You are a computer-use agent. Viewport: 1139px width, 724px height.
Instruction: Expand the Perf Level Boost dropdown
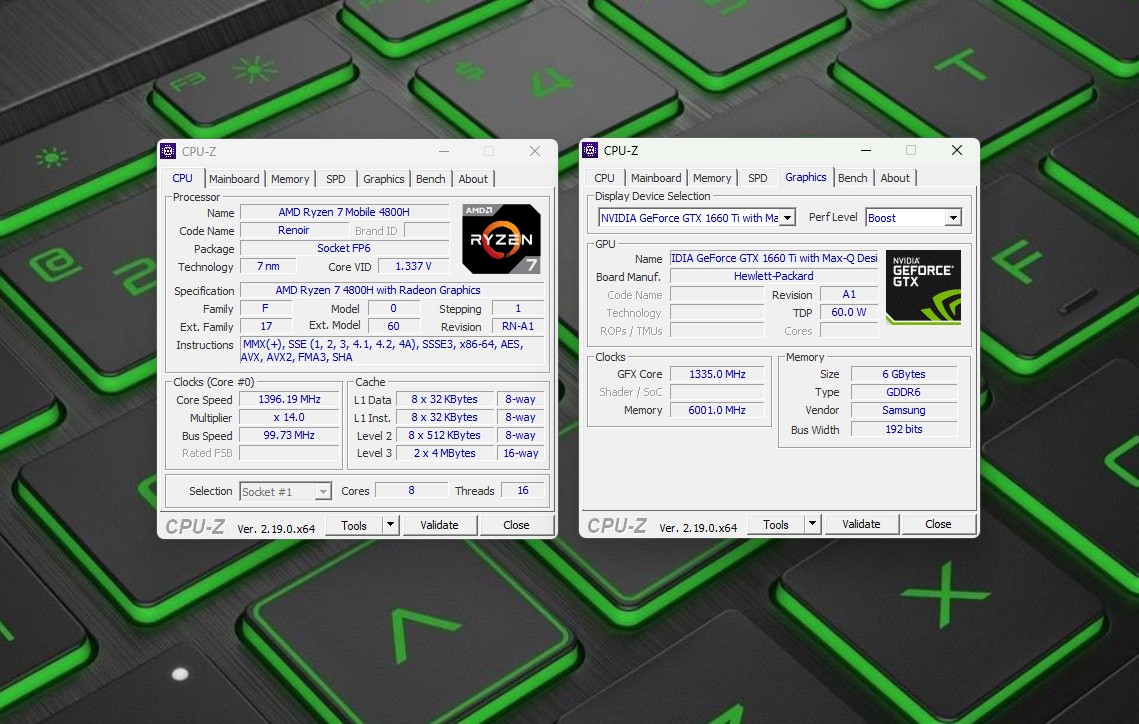tap(952, 218)
